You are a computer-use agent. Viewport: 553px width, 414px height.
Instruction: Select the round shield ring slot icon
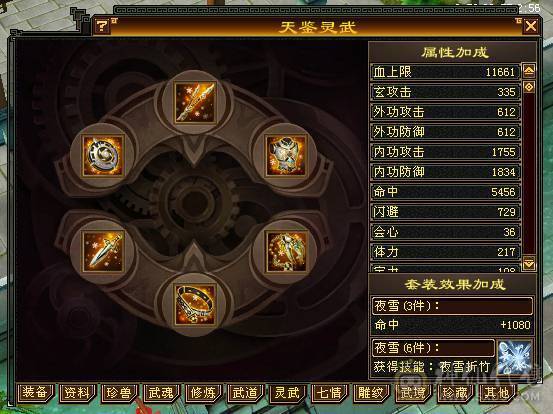pyautogui.click(x=103, y=156)
